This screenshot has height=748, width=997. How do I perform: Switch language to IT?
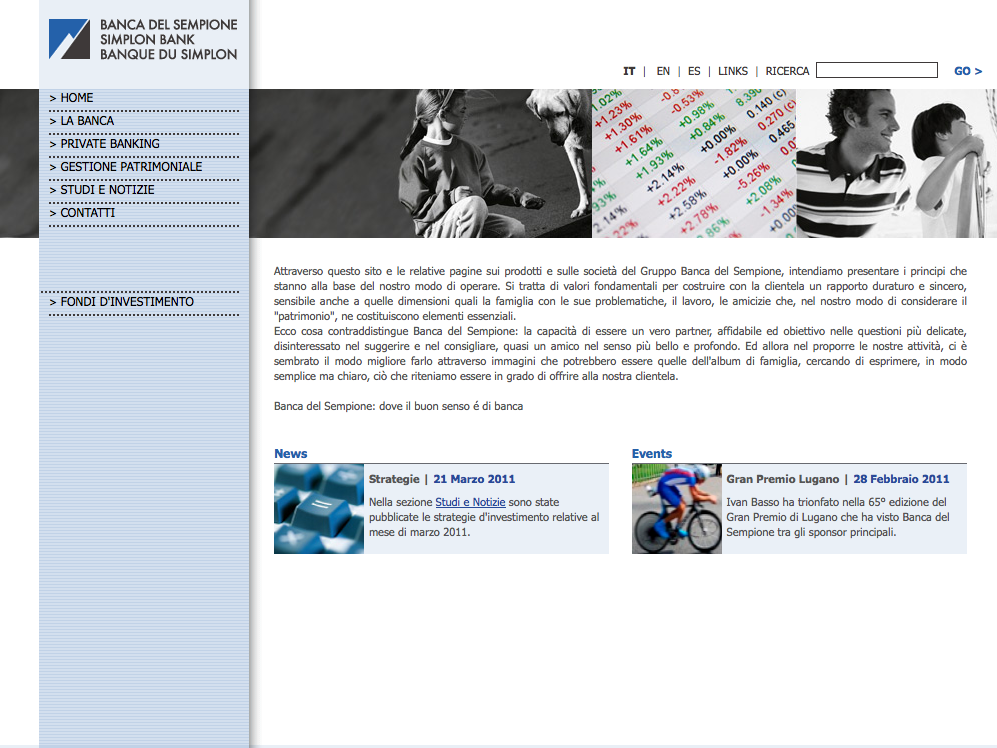pos(629,71)
